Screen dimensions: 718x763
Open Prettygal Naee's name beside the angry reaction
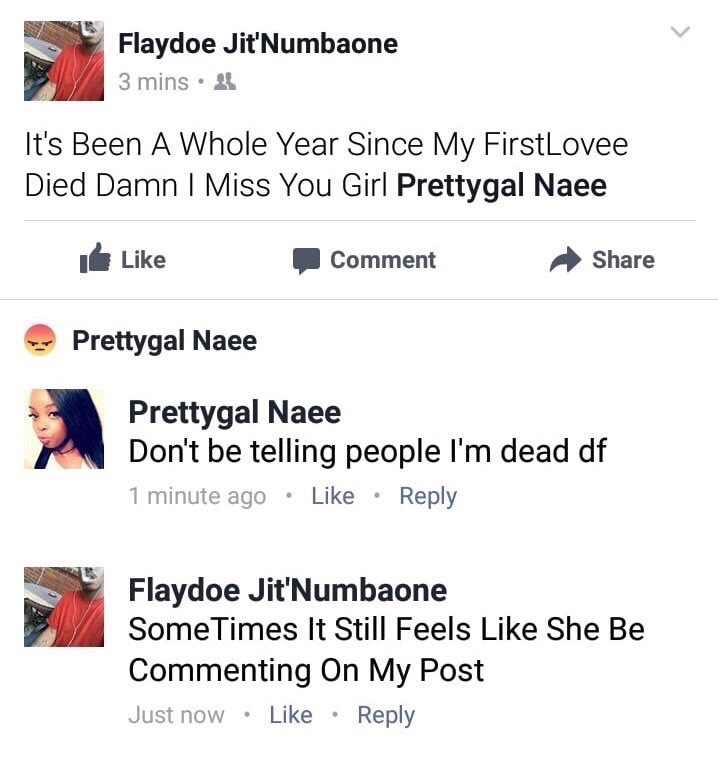coord(164,341)
